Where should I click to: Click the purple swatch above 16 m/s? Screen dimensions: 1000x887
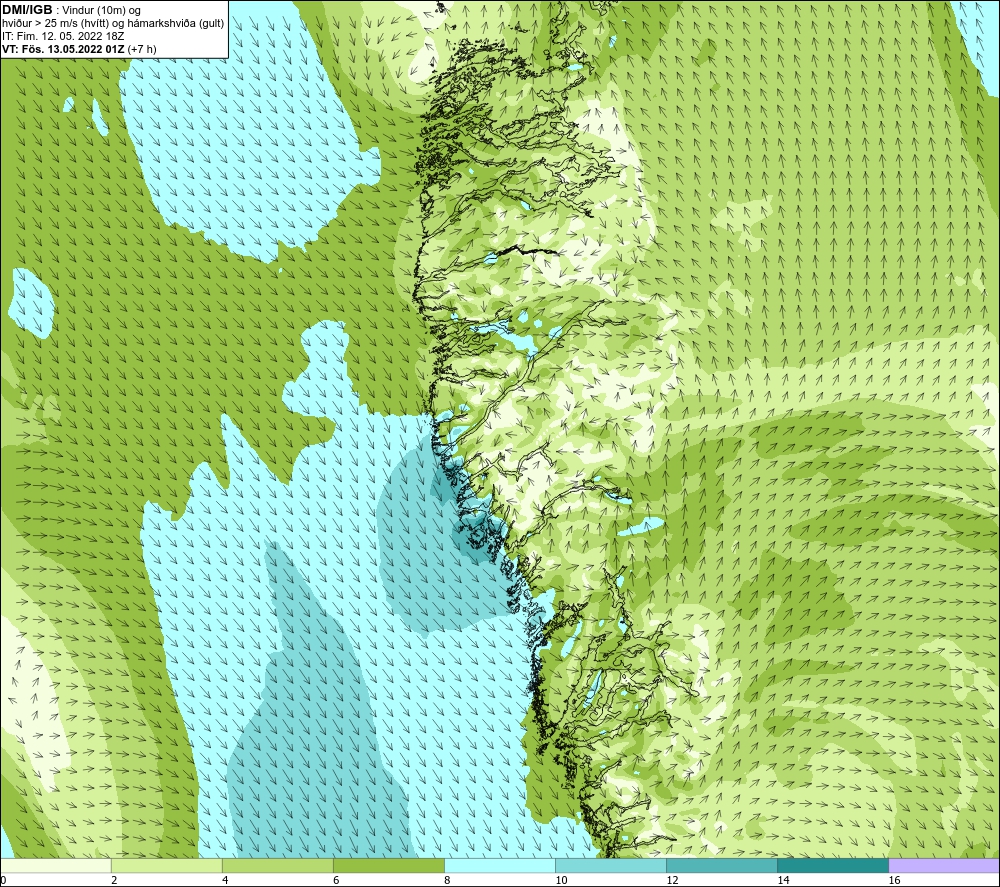click(x=944, y=865)
